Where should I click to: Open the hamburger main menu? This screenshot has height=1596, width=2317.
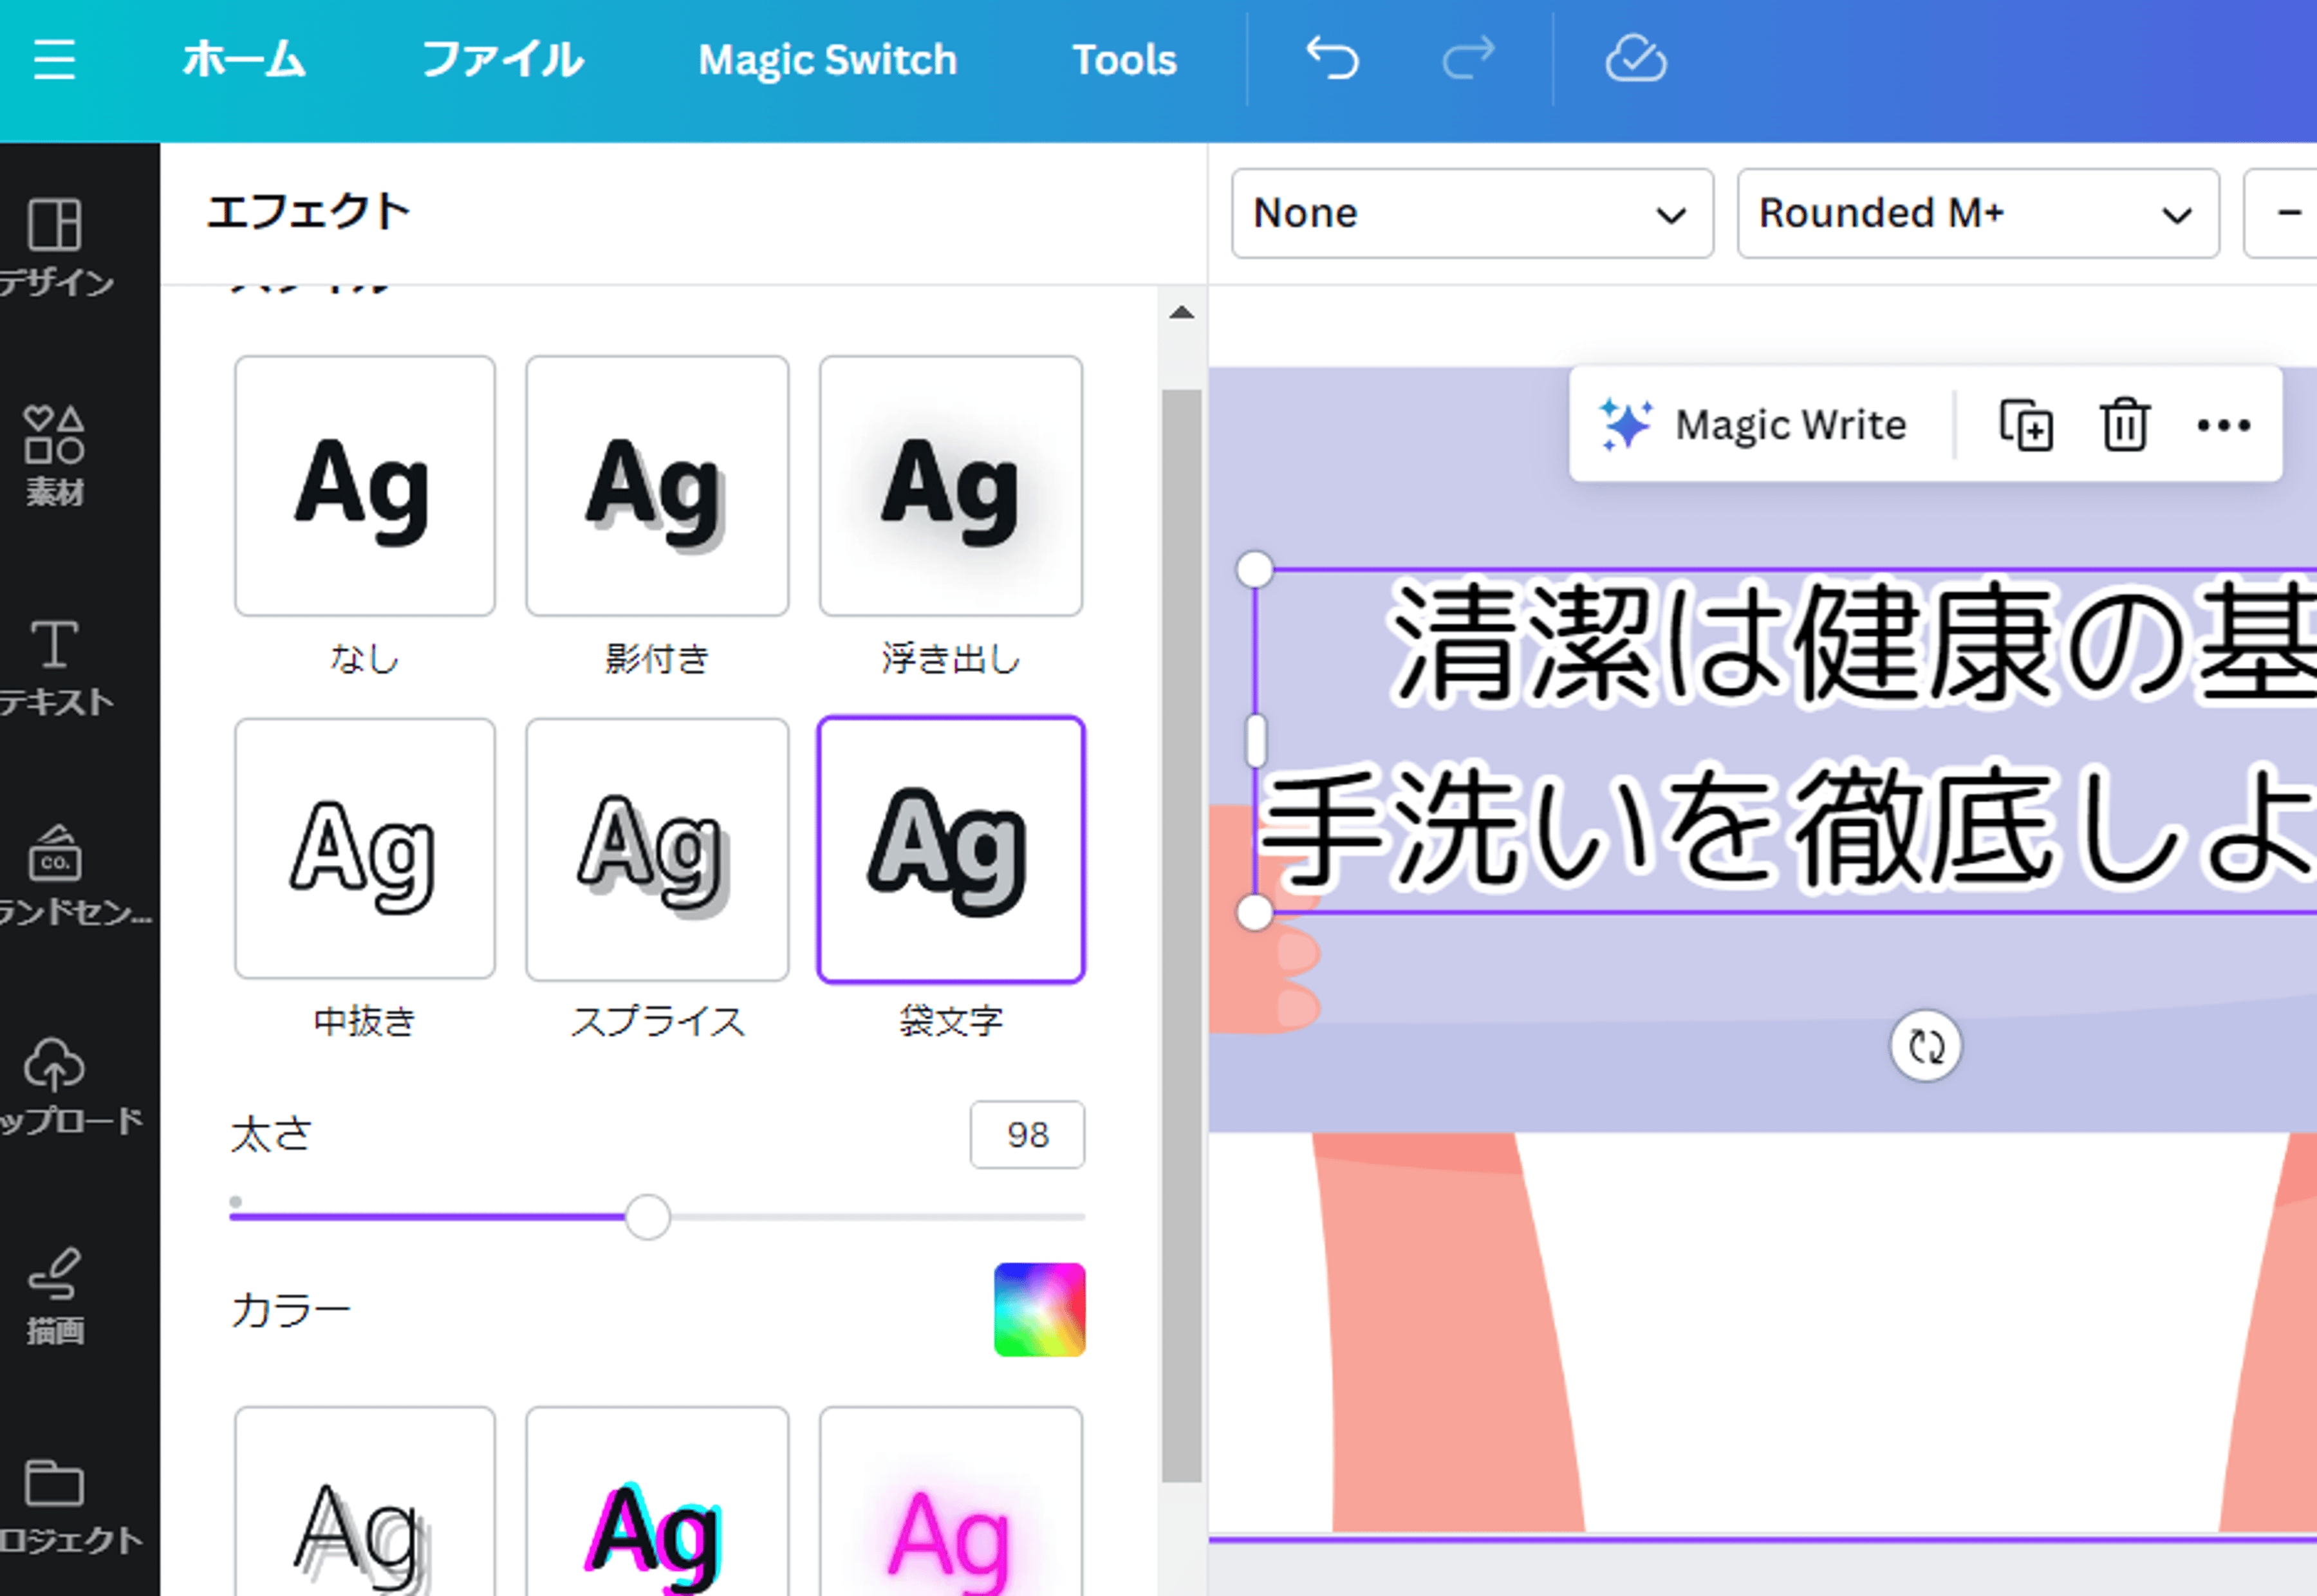pyautogui.click(x=54, y=60)
